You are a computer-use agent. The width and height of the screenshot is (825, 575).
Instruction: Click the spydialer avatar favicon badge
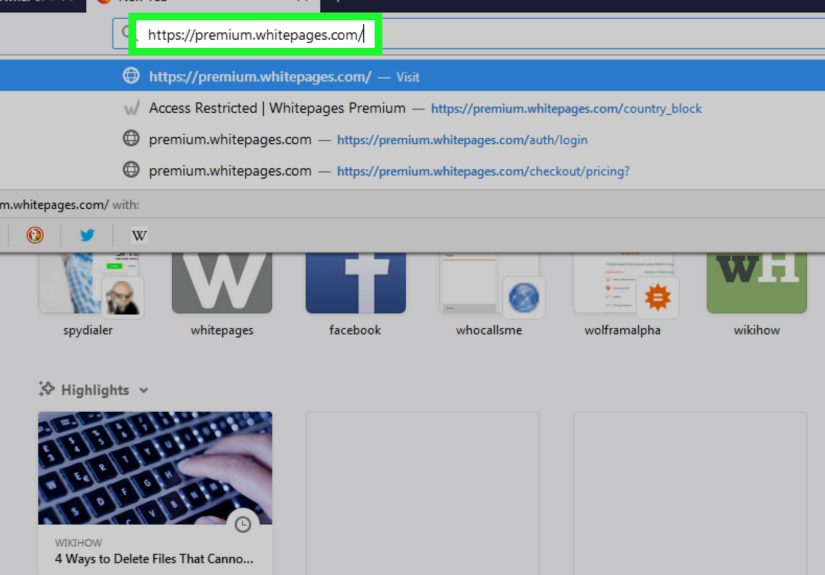[x=122, y=297]
